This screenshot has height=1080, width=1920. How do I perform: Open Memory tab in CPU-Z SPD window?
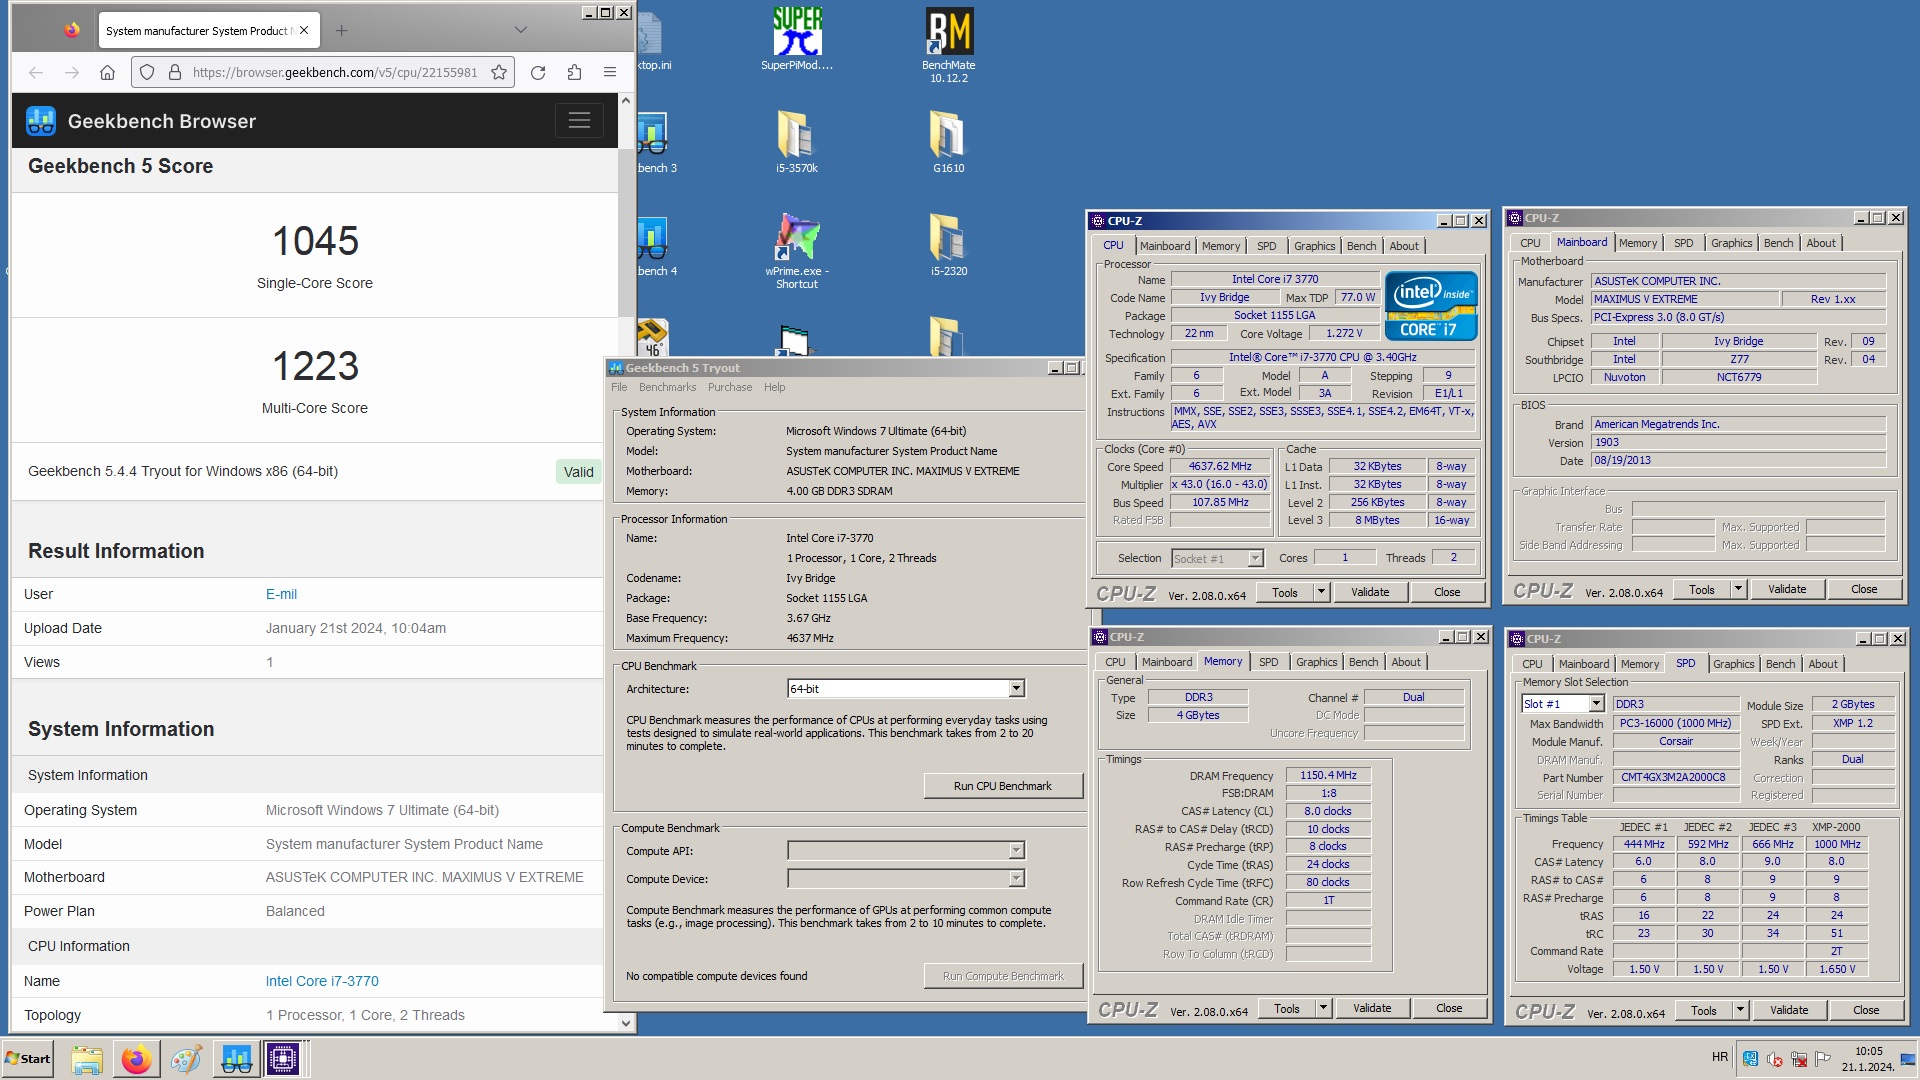pos(1639,664)
